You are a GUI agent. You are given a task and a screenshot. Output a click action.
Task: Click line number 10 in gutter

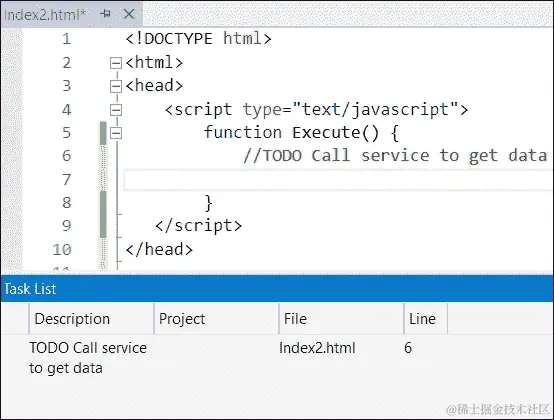[x=62, y=250]
